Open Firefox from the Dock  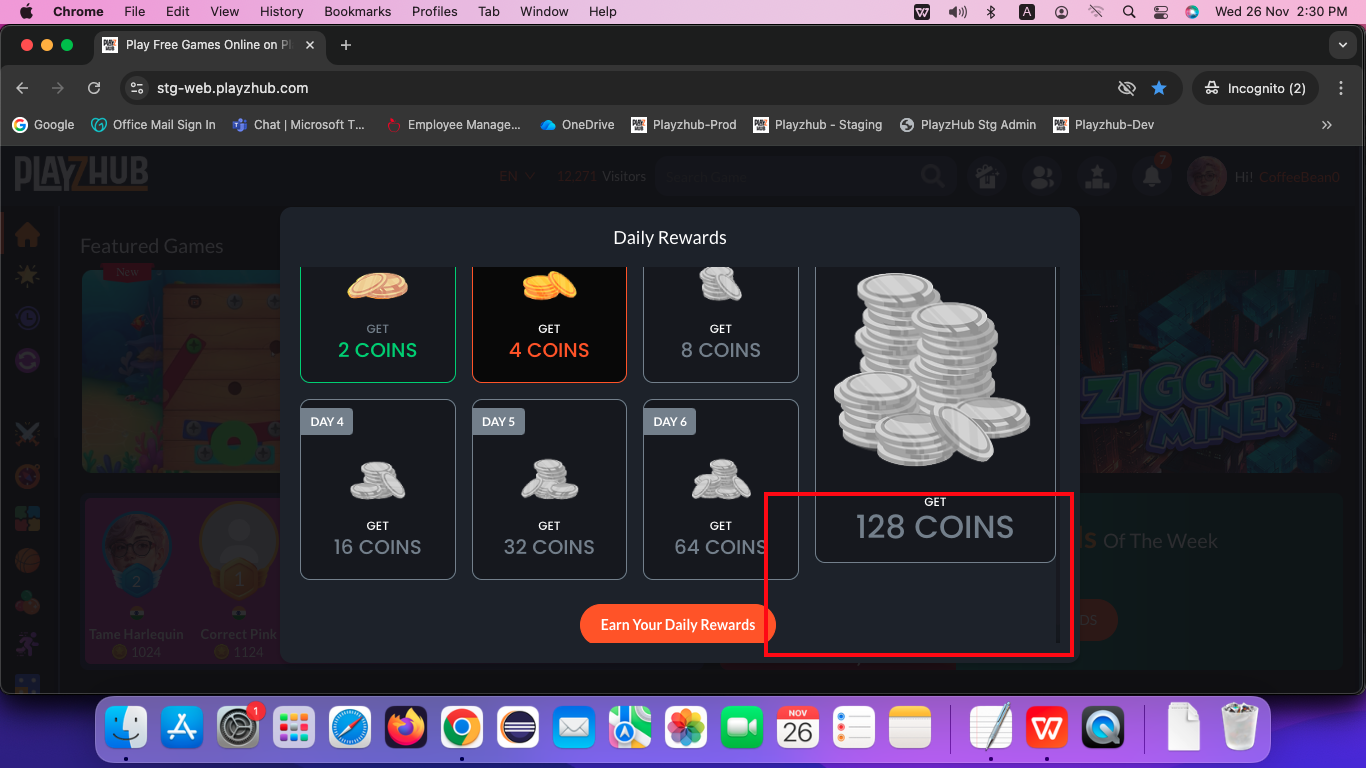click(406, 728)
